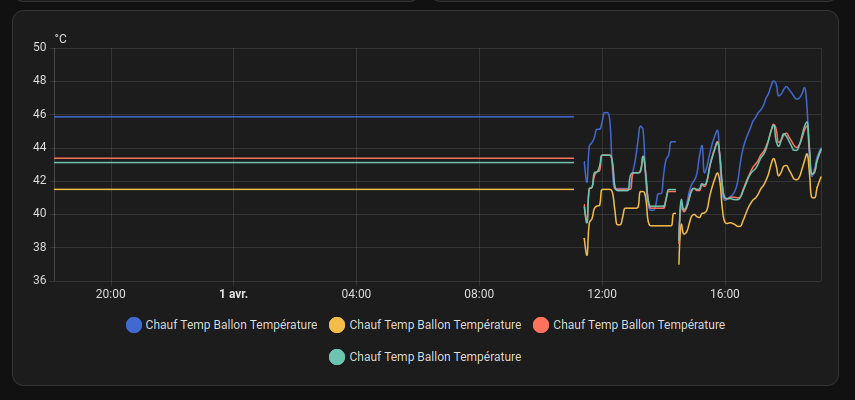Viewport: 855px width, 400px height.
Task: Toggle the green legend circle series
Action: 338,356
